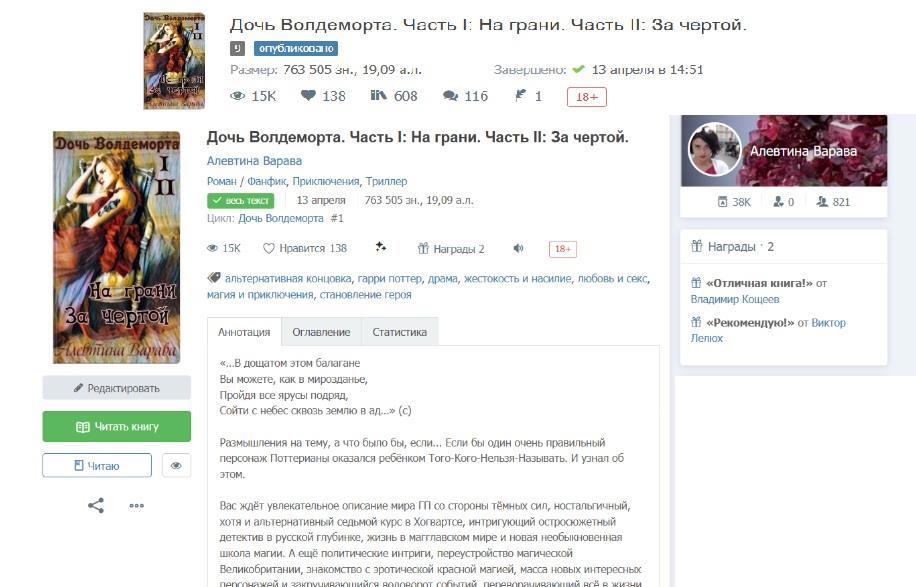Click the sparkle stars icon beside likes
The height and width of the screenshot is (587, 916).
tap(381, 247)
